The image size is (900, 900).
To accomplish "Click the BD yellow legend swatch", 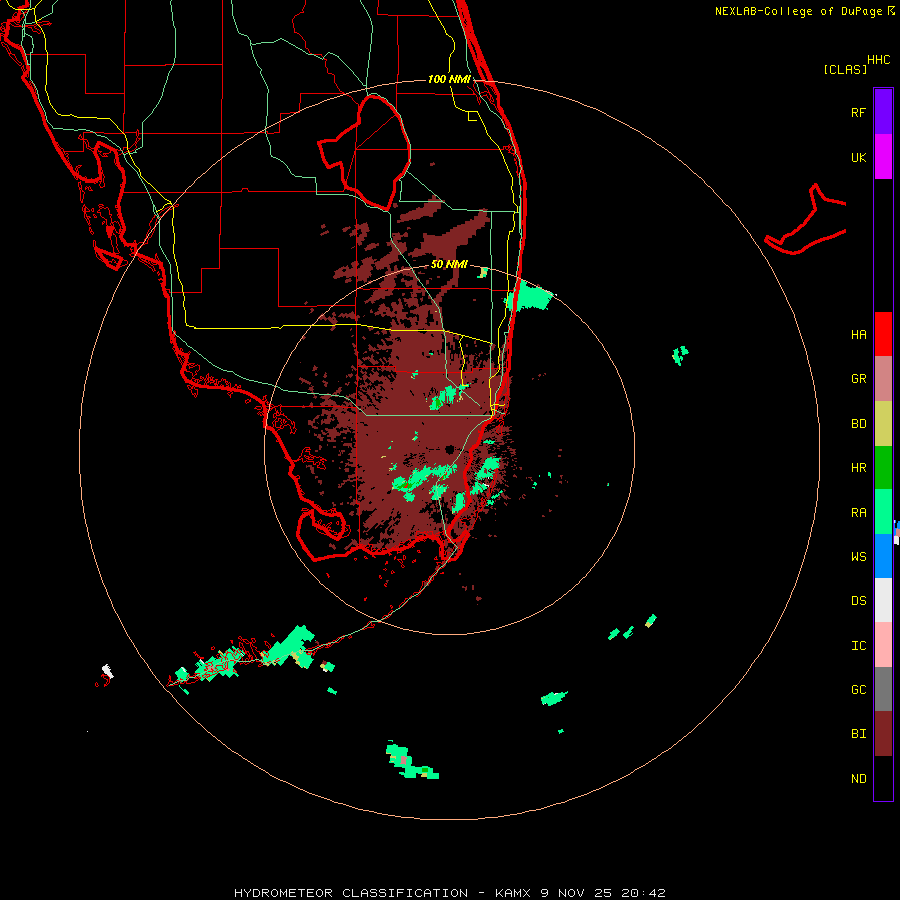I will 883,424.
